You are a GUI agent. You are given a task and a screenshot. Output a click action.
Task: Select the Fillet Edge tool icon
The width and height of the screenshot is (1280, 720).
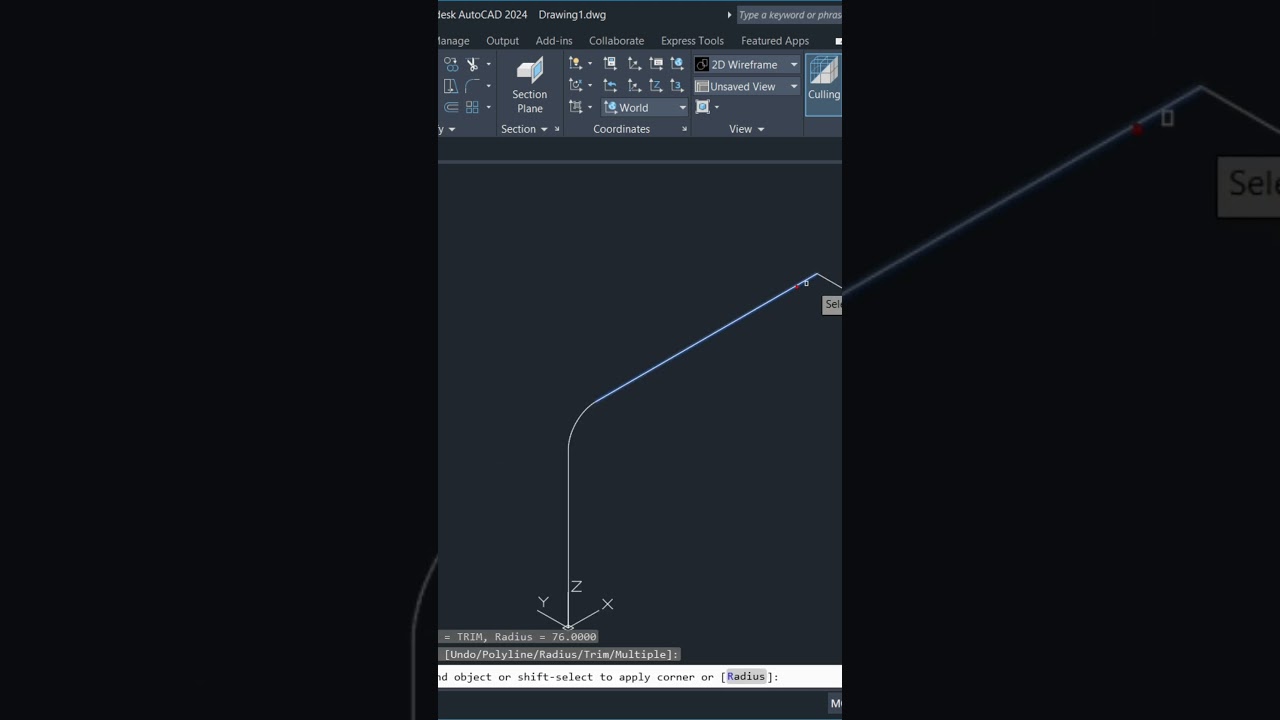click(x=472, y=86)
